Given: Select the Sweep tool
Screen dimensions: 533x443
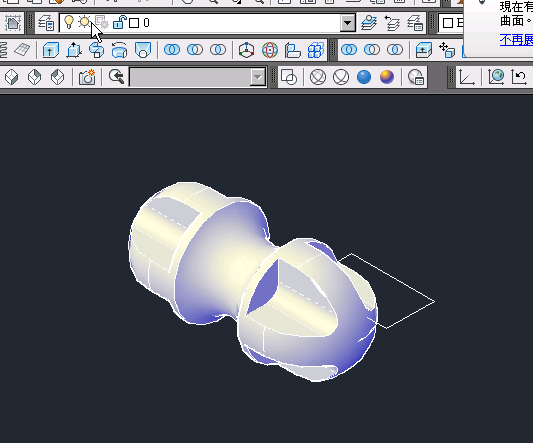Looking at the screenshot, I should 97,50.
